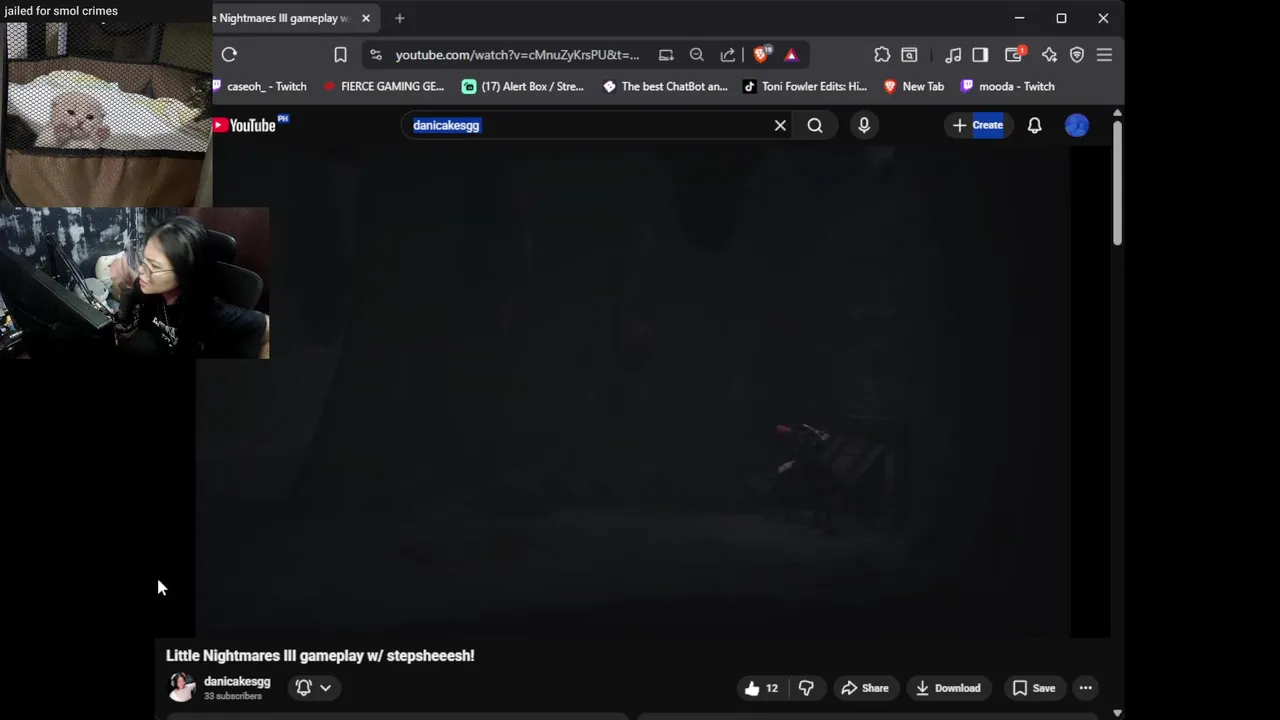Maximize the browser window

coord(1061,18)
